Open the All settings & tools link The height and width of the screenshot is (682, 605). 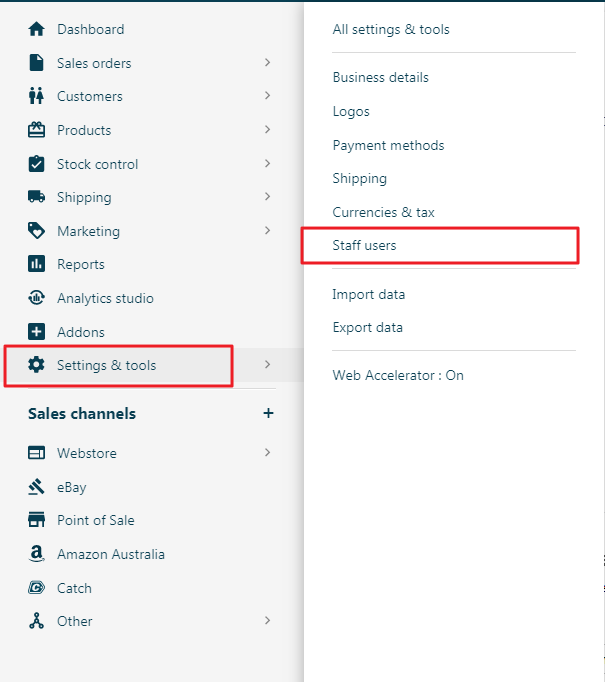coord(391,29)
